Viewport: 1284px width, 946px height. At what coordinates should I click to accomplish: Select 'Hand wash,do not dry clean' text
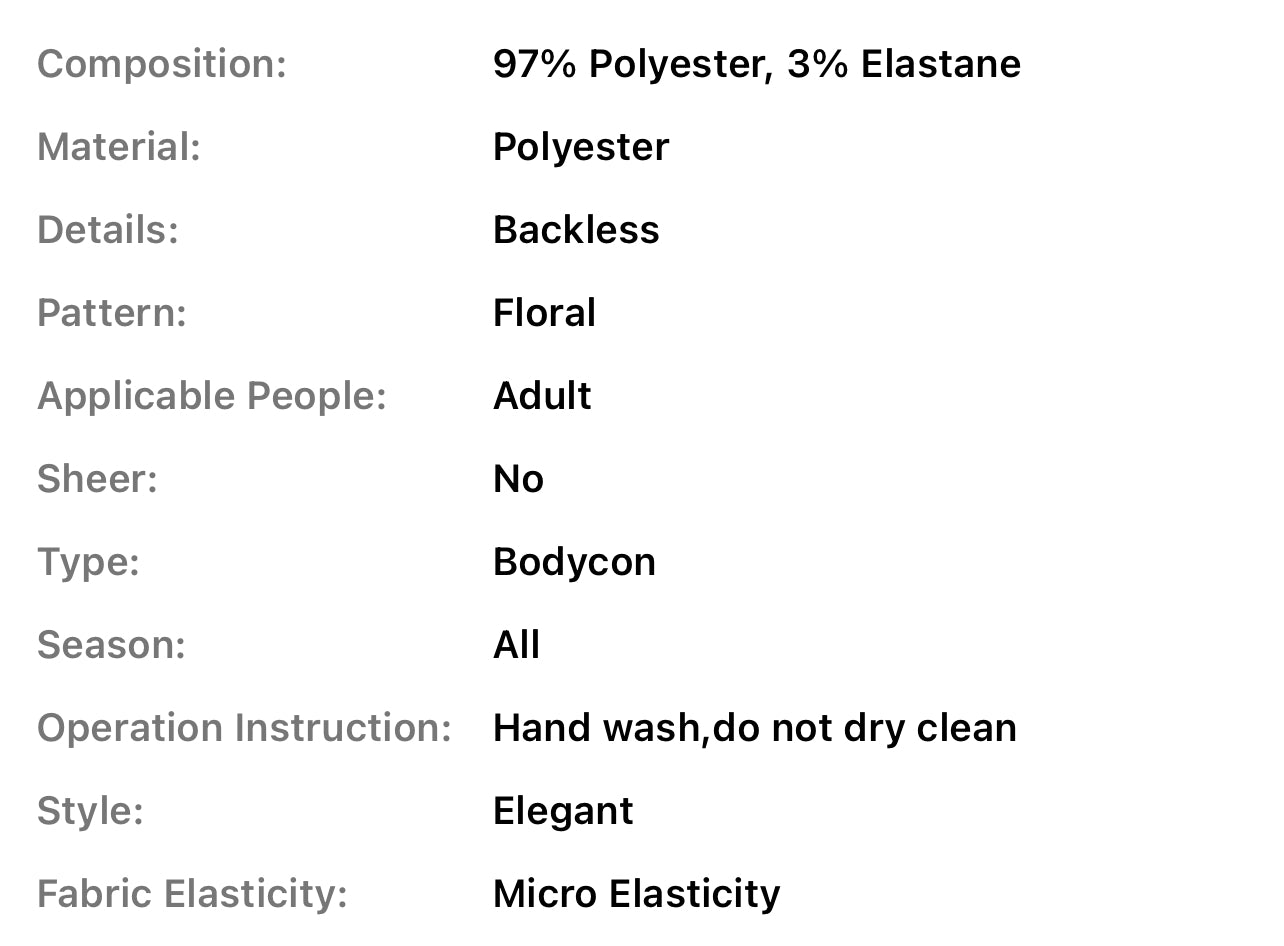[x=754, y=728]
